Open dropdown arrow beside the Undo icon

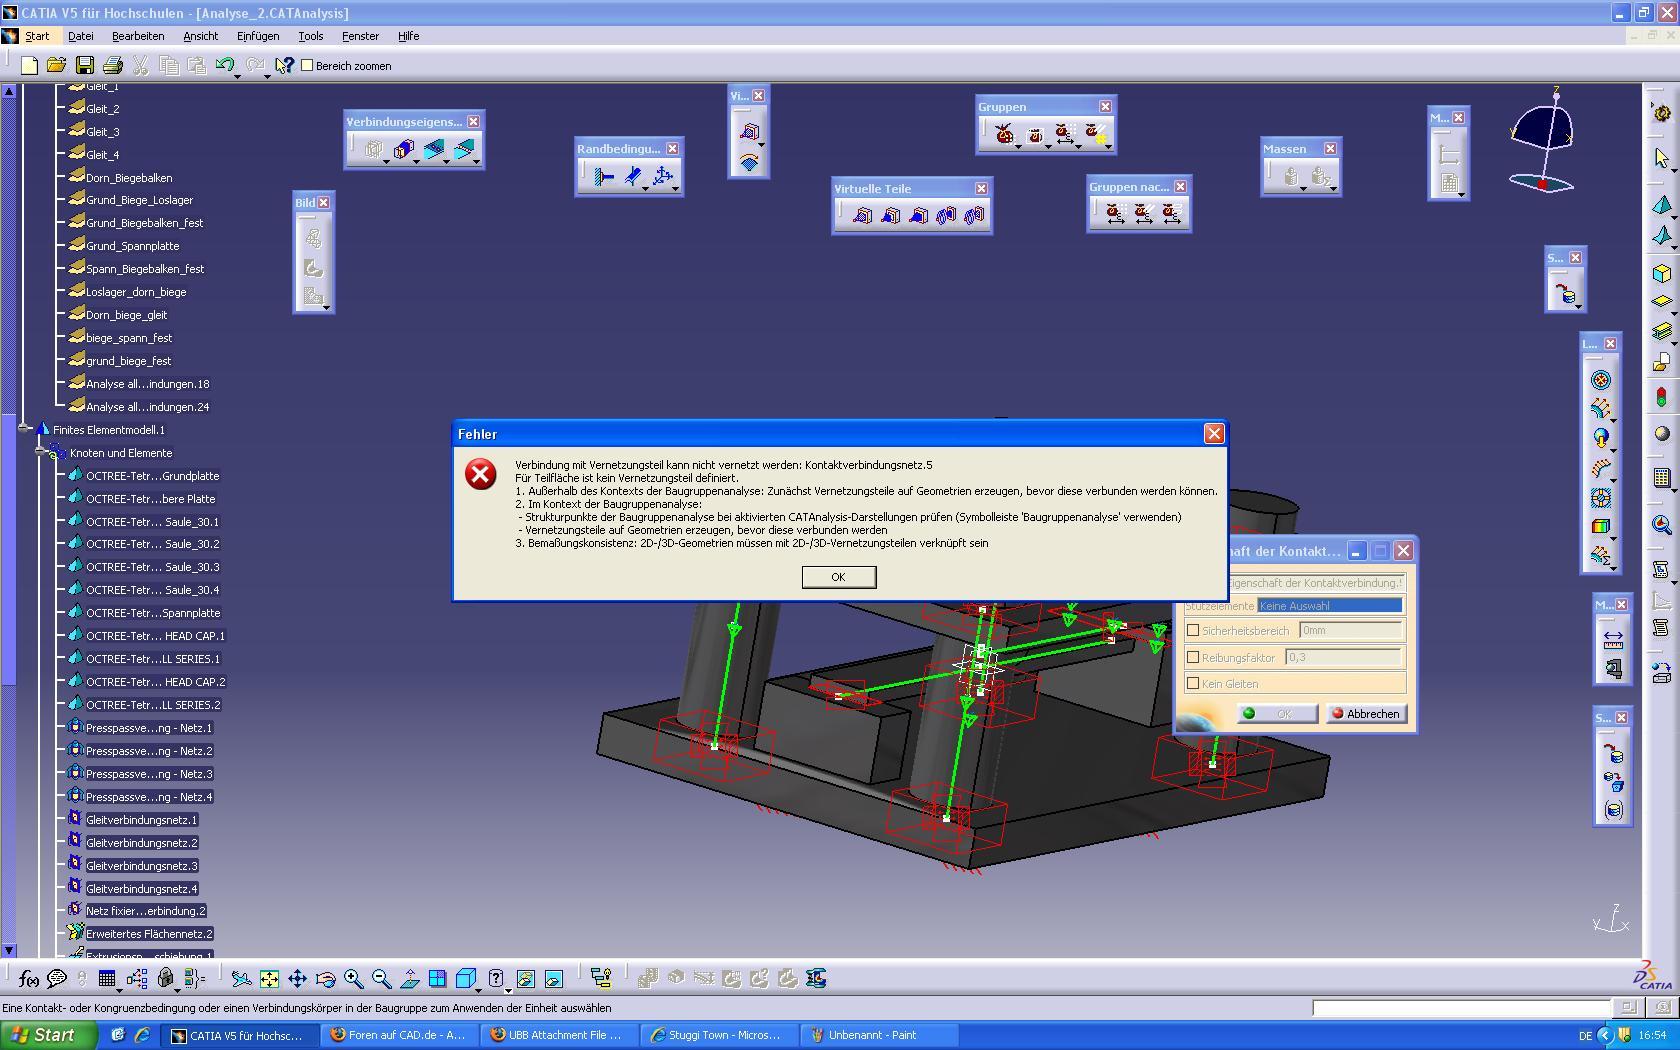pyautogui.click(x=237, y=75)
